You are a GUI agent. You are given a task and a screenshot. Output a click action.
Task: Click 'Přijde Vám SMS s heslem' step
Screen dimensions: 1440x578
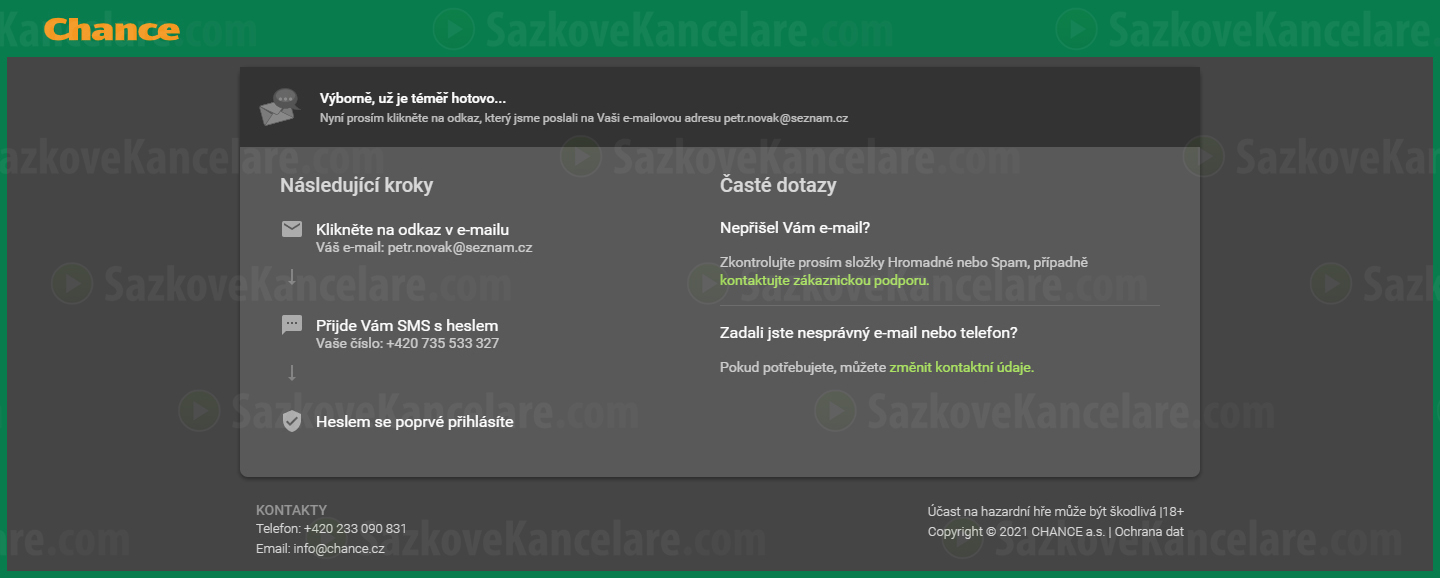point(407,325)
